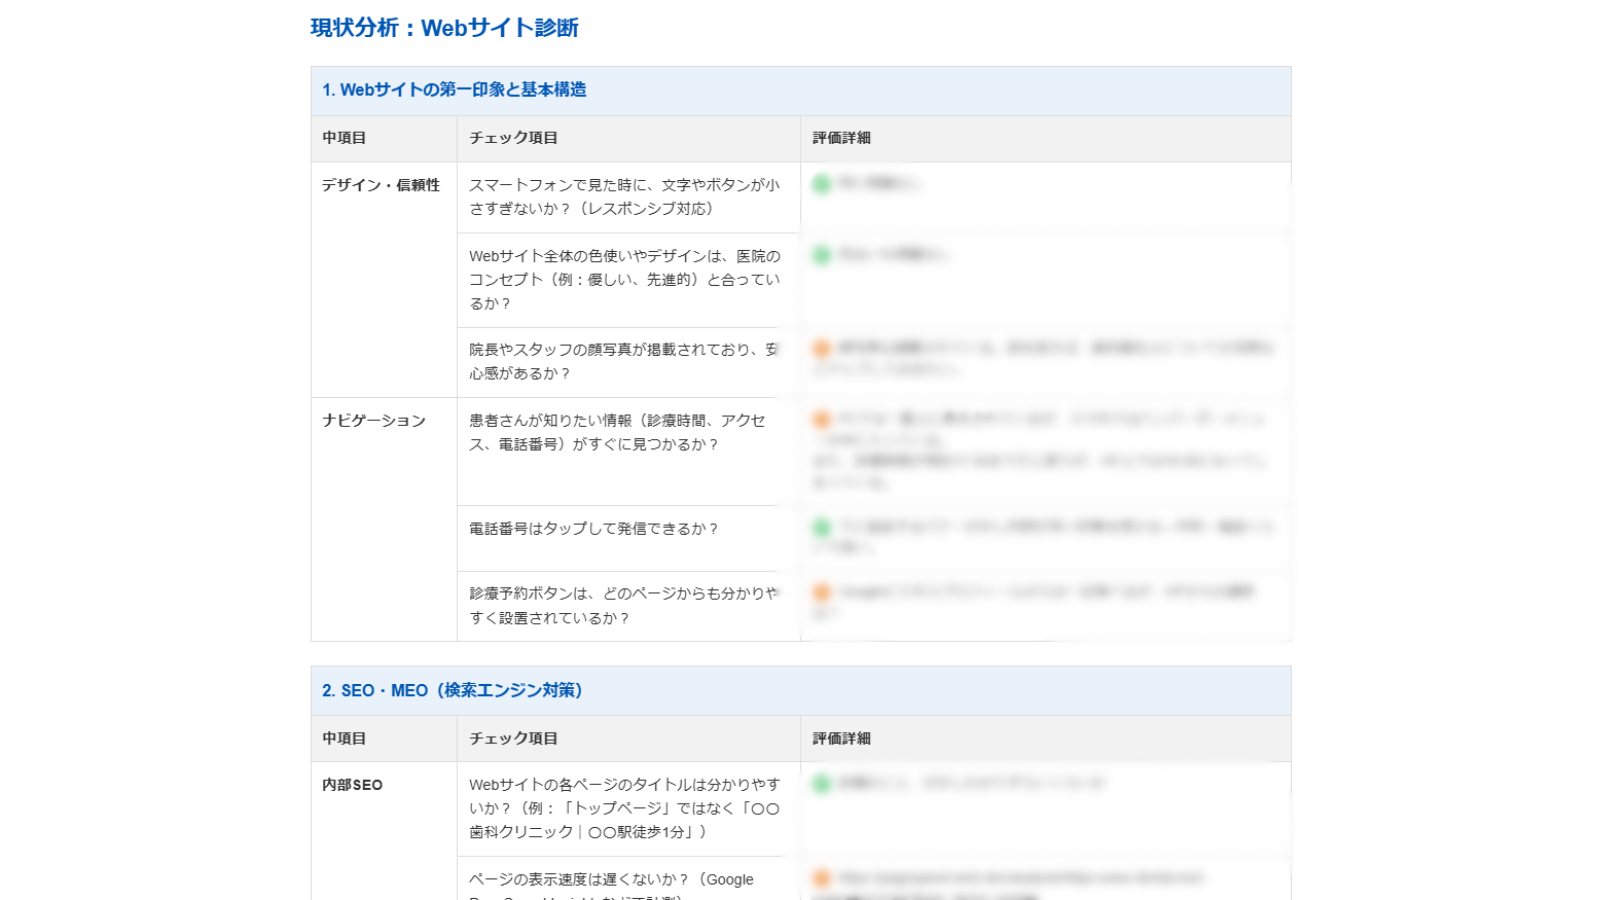Image resolution: width=1600 pixels, height=900 pixels.
Task: Click the green status icon in the page title SEO row
Action: coord(820,784)
